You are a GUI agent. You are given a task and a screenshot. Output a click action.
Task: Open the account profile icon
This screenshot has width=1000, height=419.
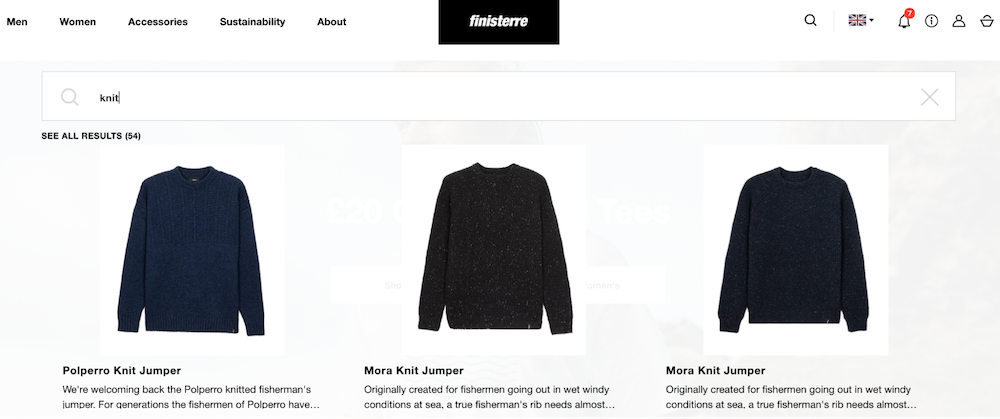[959, 21]
